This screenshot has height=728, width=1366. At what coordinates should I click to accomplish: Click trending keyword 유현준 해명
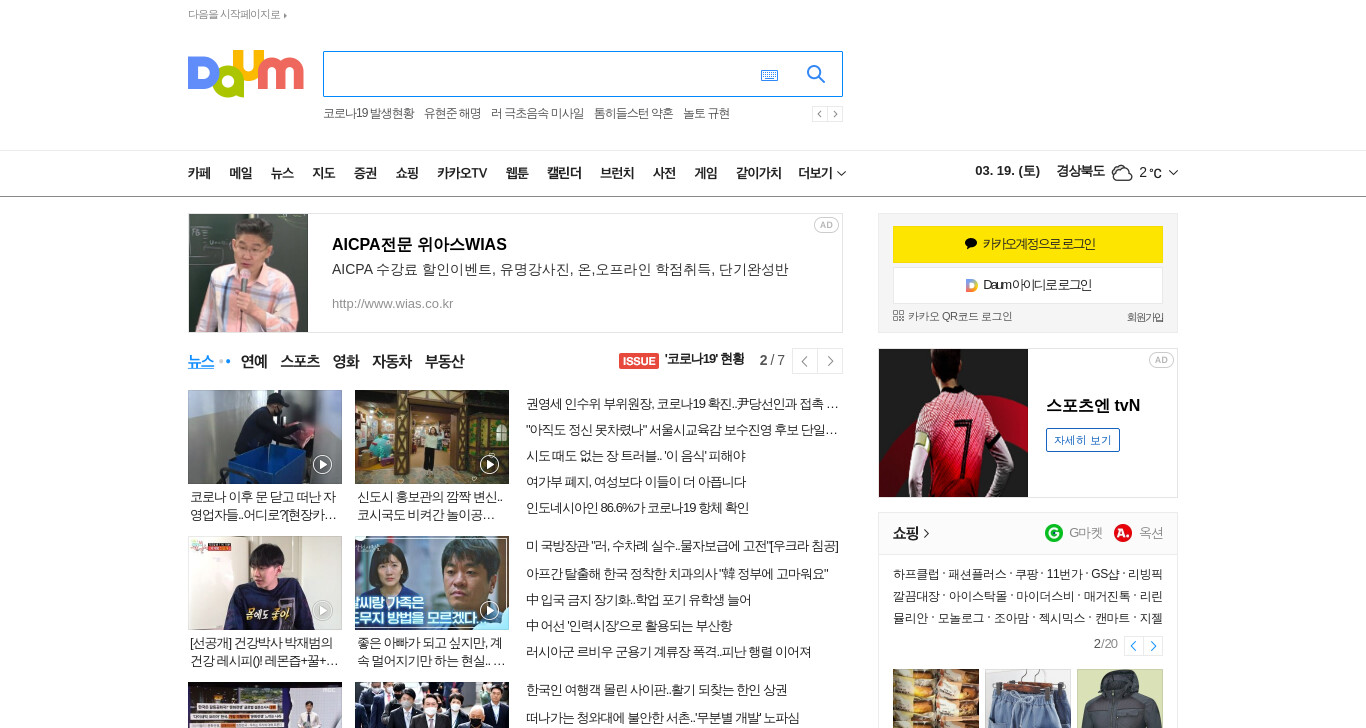click(x=452, y=114)
